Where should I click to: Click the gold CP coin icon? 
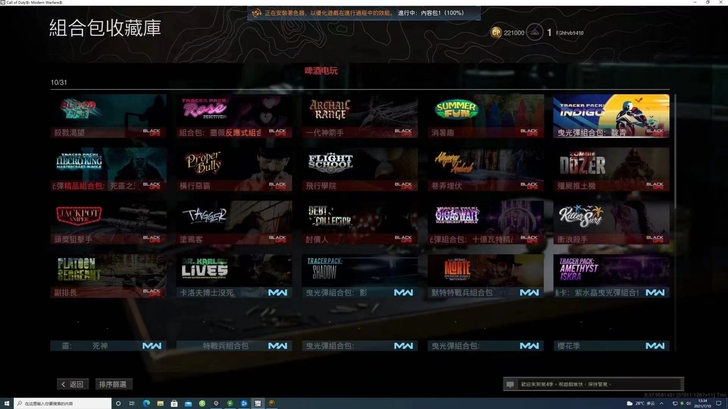coord(496,32)
